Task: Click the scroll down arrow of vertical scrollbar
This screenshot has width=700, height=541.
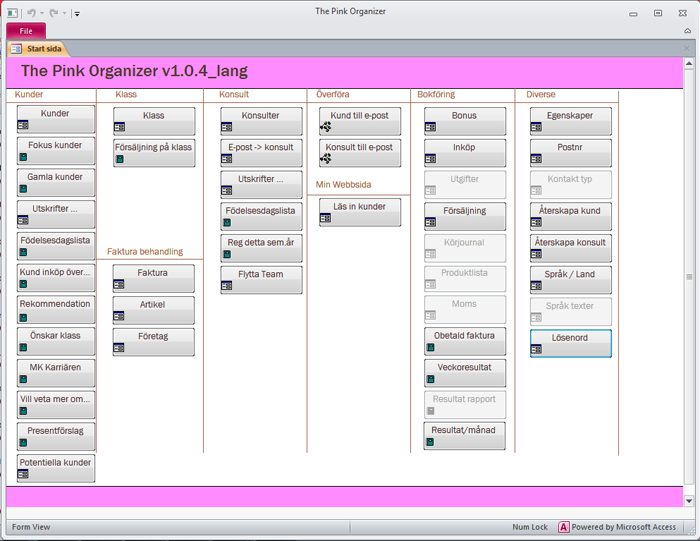Action: point(689,501)
